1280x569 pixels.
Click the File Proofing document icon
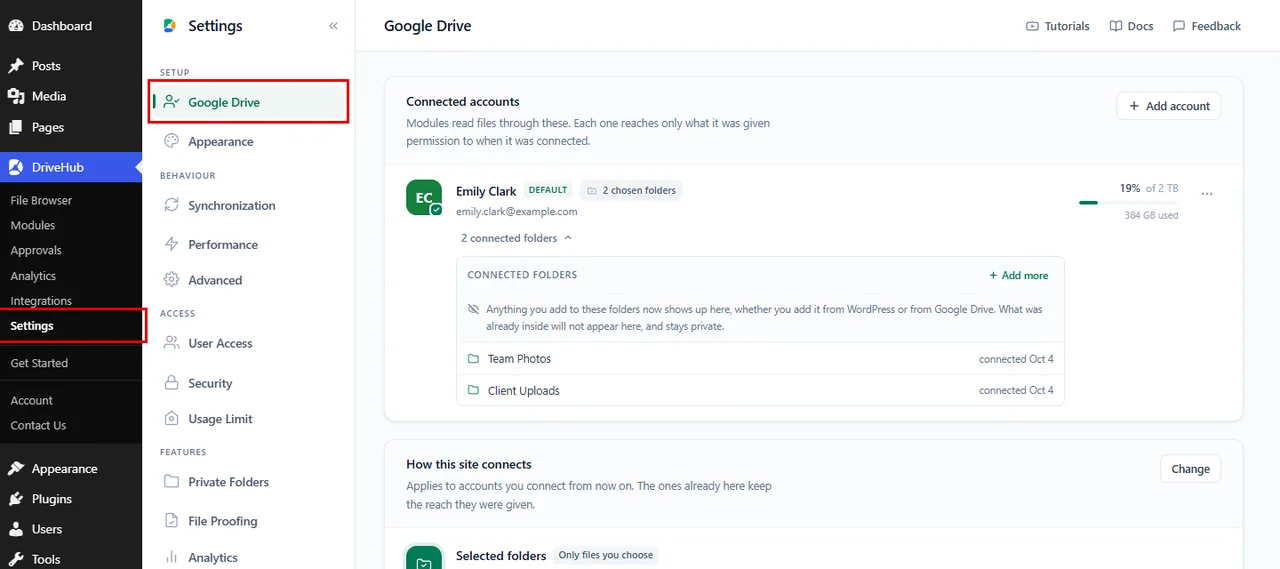coord(171,521)
